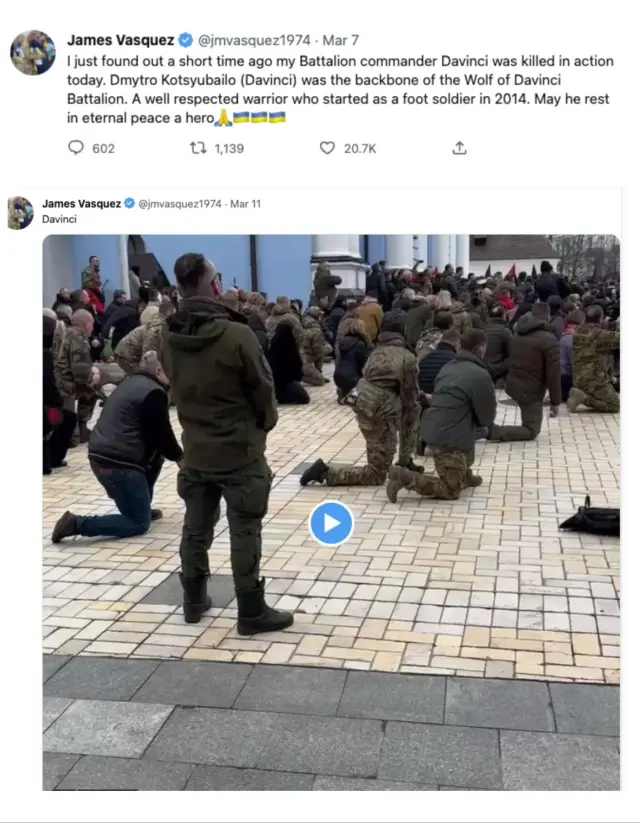Click @jmvasquez1974 handle in second tweet
The height and width of the screenshot is (823, 640).
180,204
